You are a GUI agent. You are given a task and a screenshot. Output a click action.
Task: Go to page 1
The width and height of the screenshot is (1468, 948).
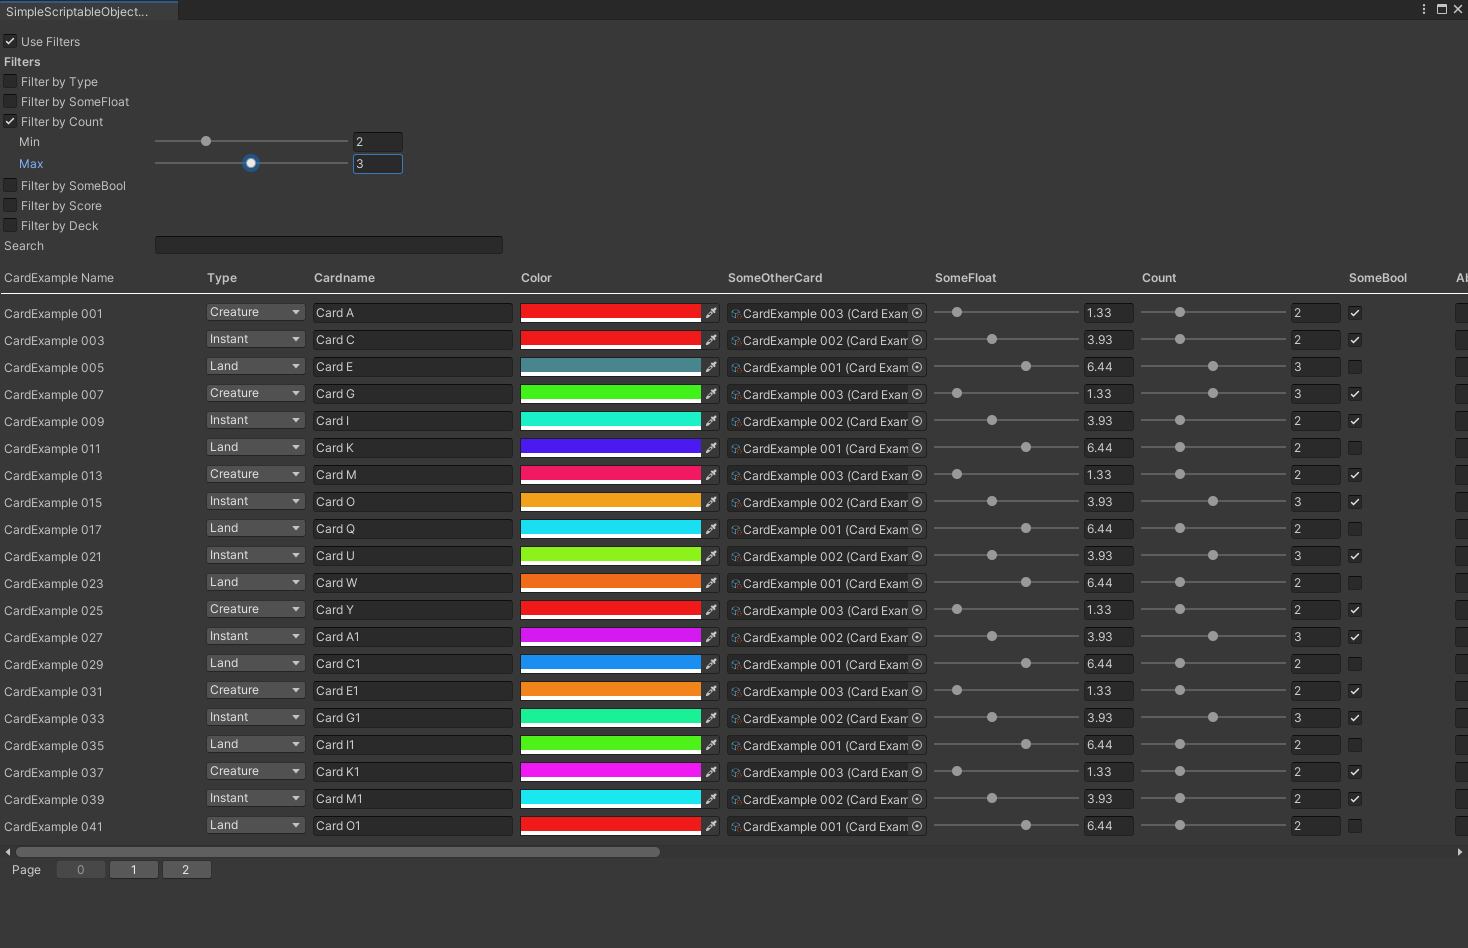[x=133, y=870]
